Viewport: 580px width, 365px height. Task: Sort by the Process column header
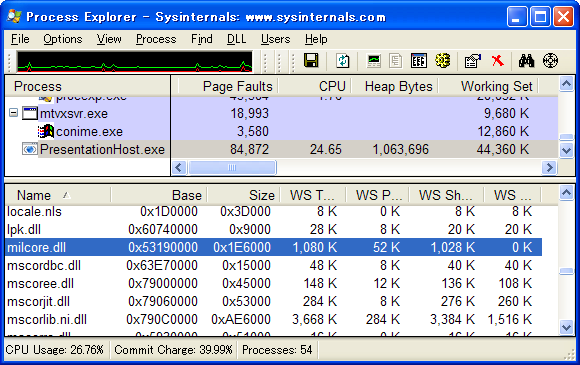(88, 86)
